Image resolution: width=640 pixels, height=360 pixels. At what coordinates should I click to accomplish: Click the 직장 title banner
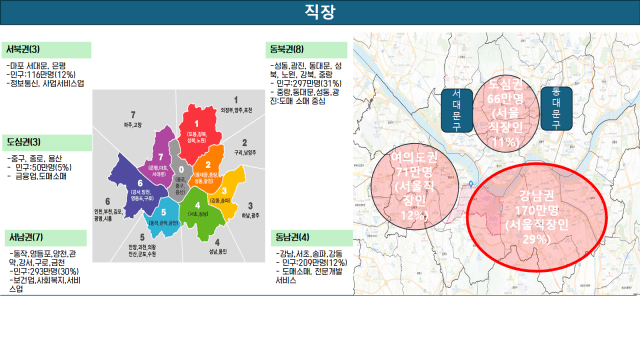click(320, 12)
